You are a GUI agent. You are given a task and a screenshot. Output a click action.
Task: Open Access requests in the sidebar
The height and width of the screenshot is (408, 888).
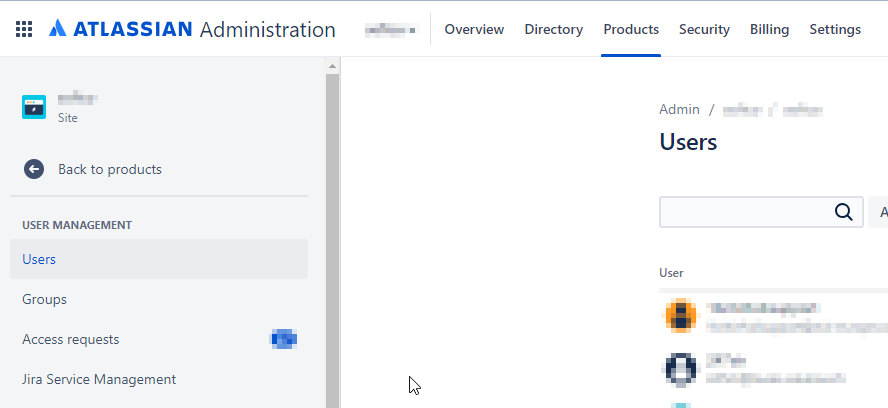[x=159, y=339]
